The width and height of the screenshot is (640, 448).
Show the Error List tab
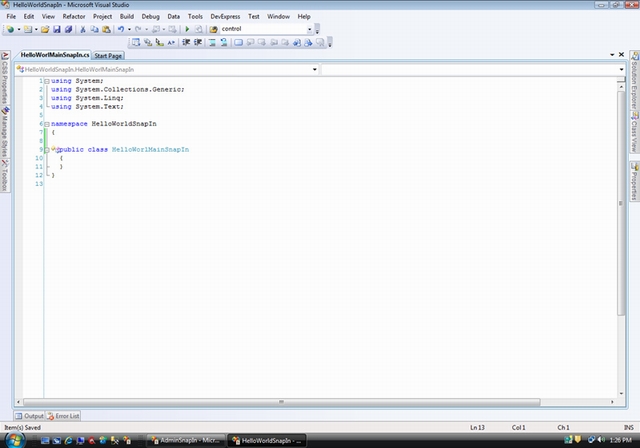coord(63,416)
